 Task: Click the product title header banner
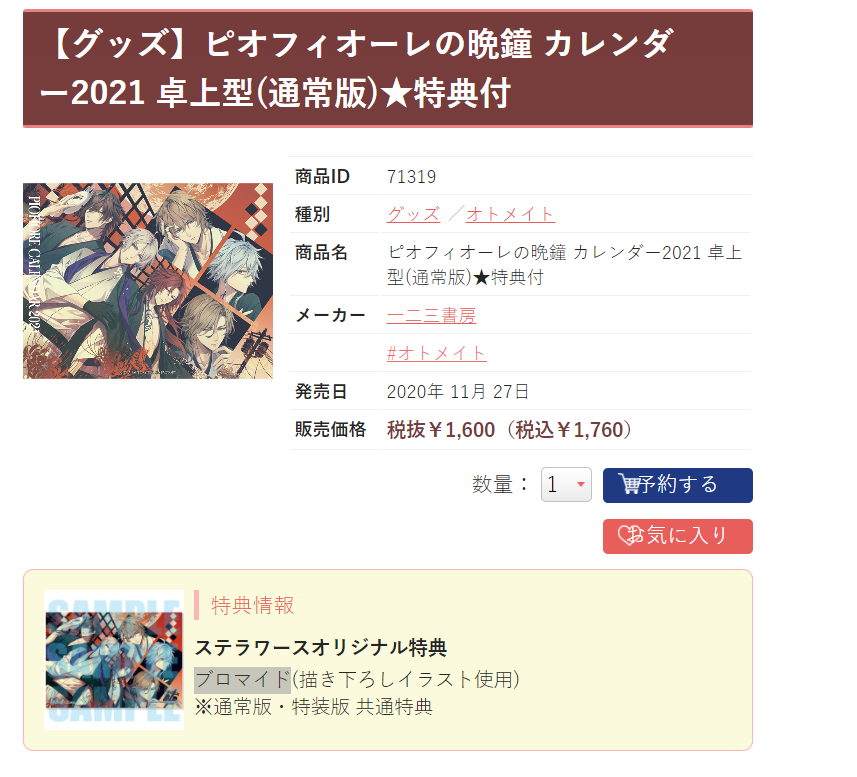click(x=388, y=68)
